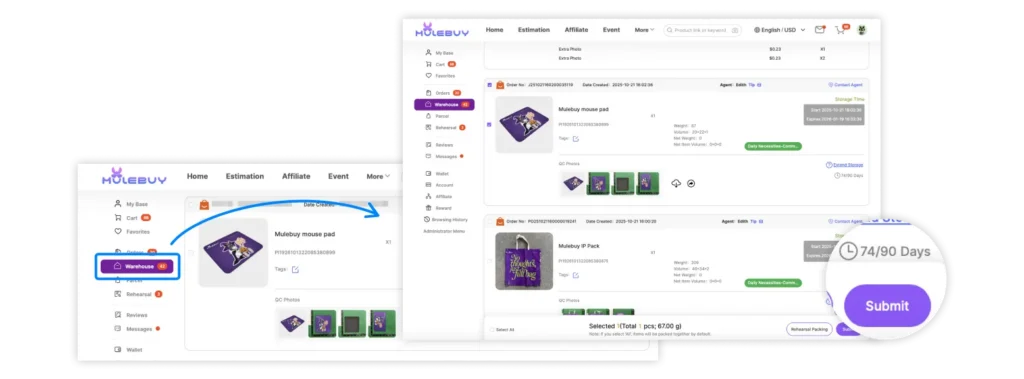
Task: Open Estimation in the large window nav
Action: coord(534,30)
